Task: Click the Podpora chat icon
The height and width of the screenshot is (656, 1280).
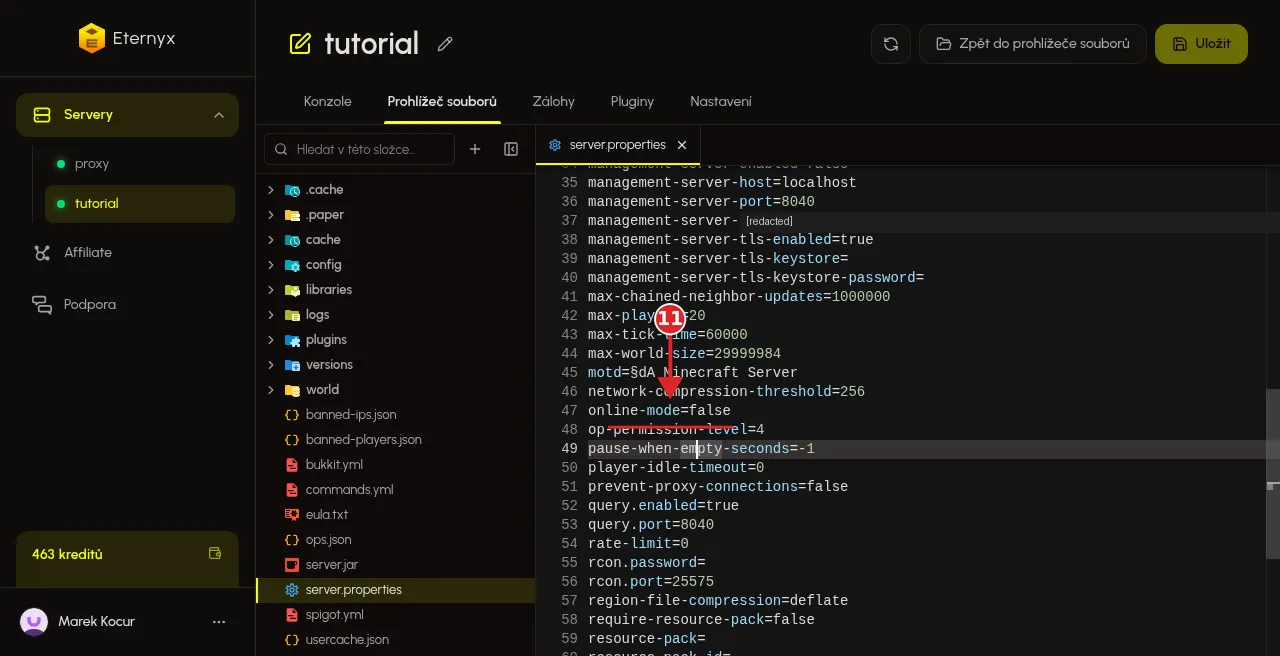Action: click(42, 304)
